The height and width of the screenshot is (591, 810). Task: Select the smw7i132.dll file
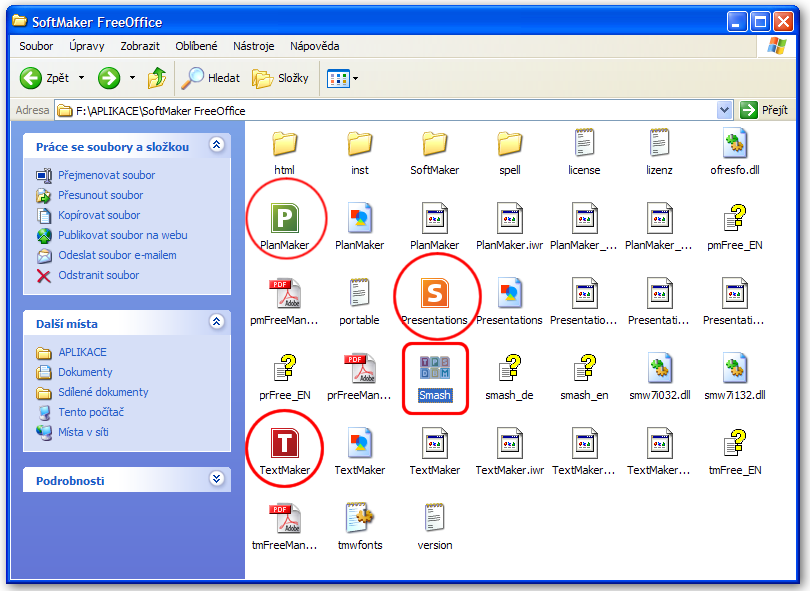tap(735, 376)
